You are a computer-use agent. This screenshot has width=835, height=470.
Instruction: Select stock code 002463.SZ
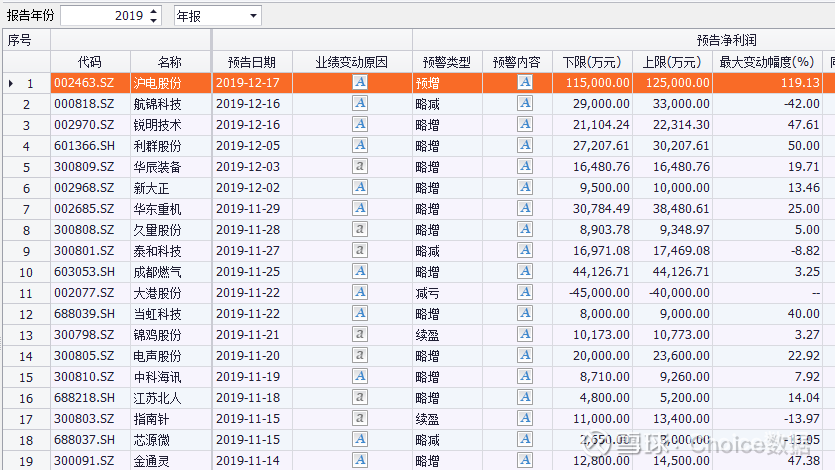(x=84, y=83)
